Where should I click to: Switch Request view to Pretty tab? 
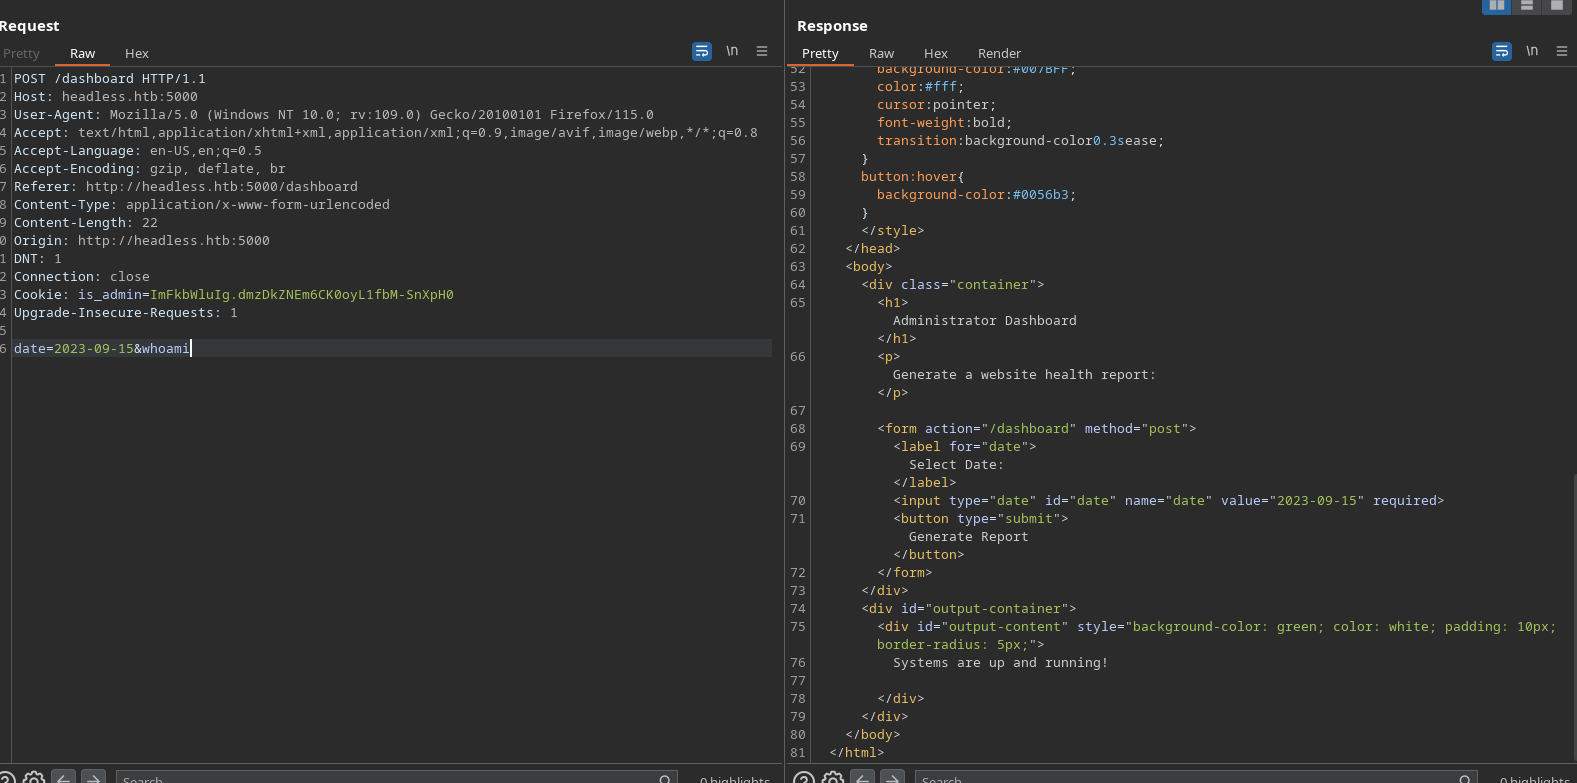point(21,54)
